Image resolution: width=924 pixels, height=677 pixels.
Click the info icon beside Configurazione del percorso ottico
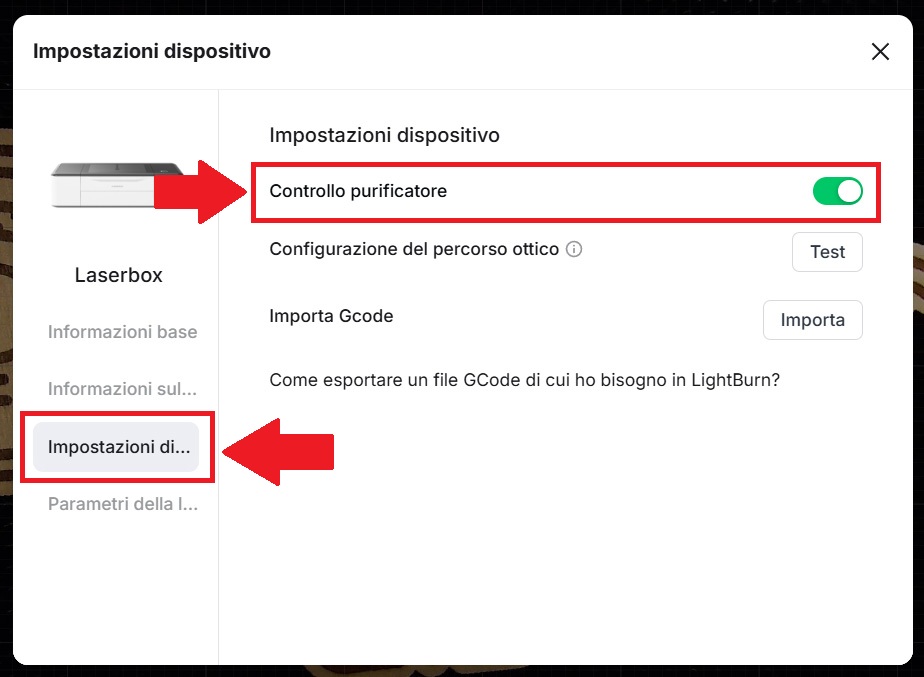(574, 249)
